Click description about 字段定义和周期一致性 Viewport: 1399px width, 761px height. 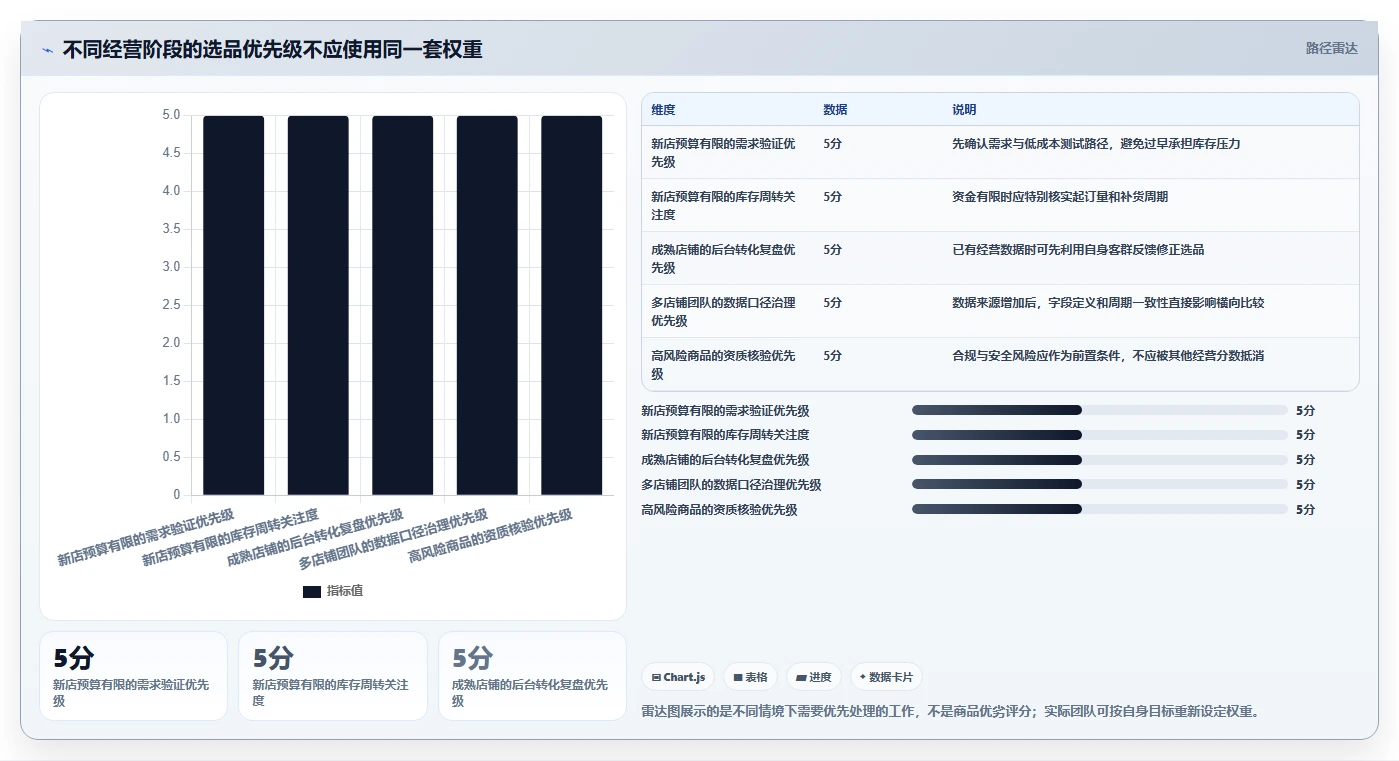tap(1108, 303)
